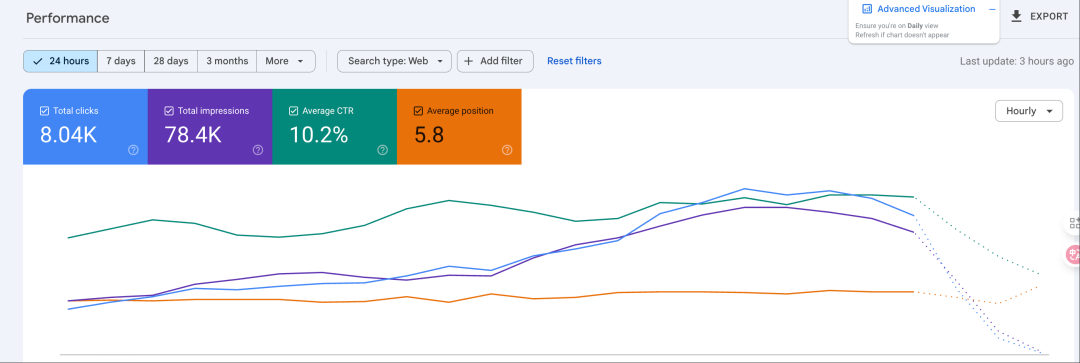Click the Performance page heading
The image size is (1080, 363).
coord(68,18)
